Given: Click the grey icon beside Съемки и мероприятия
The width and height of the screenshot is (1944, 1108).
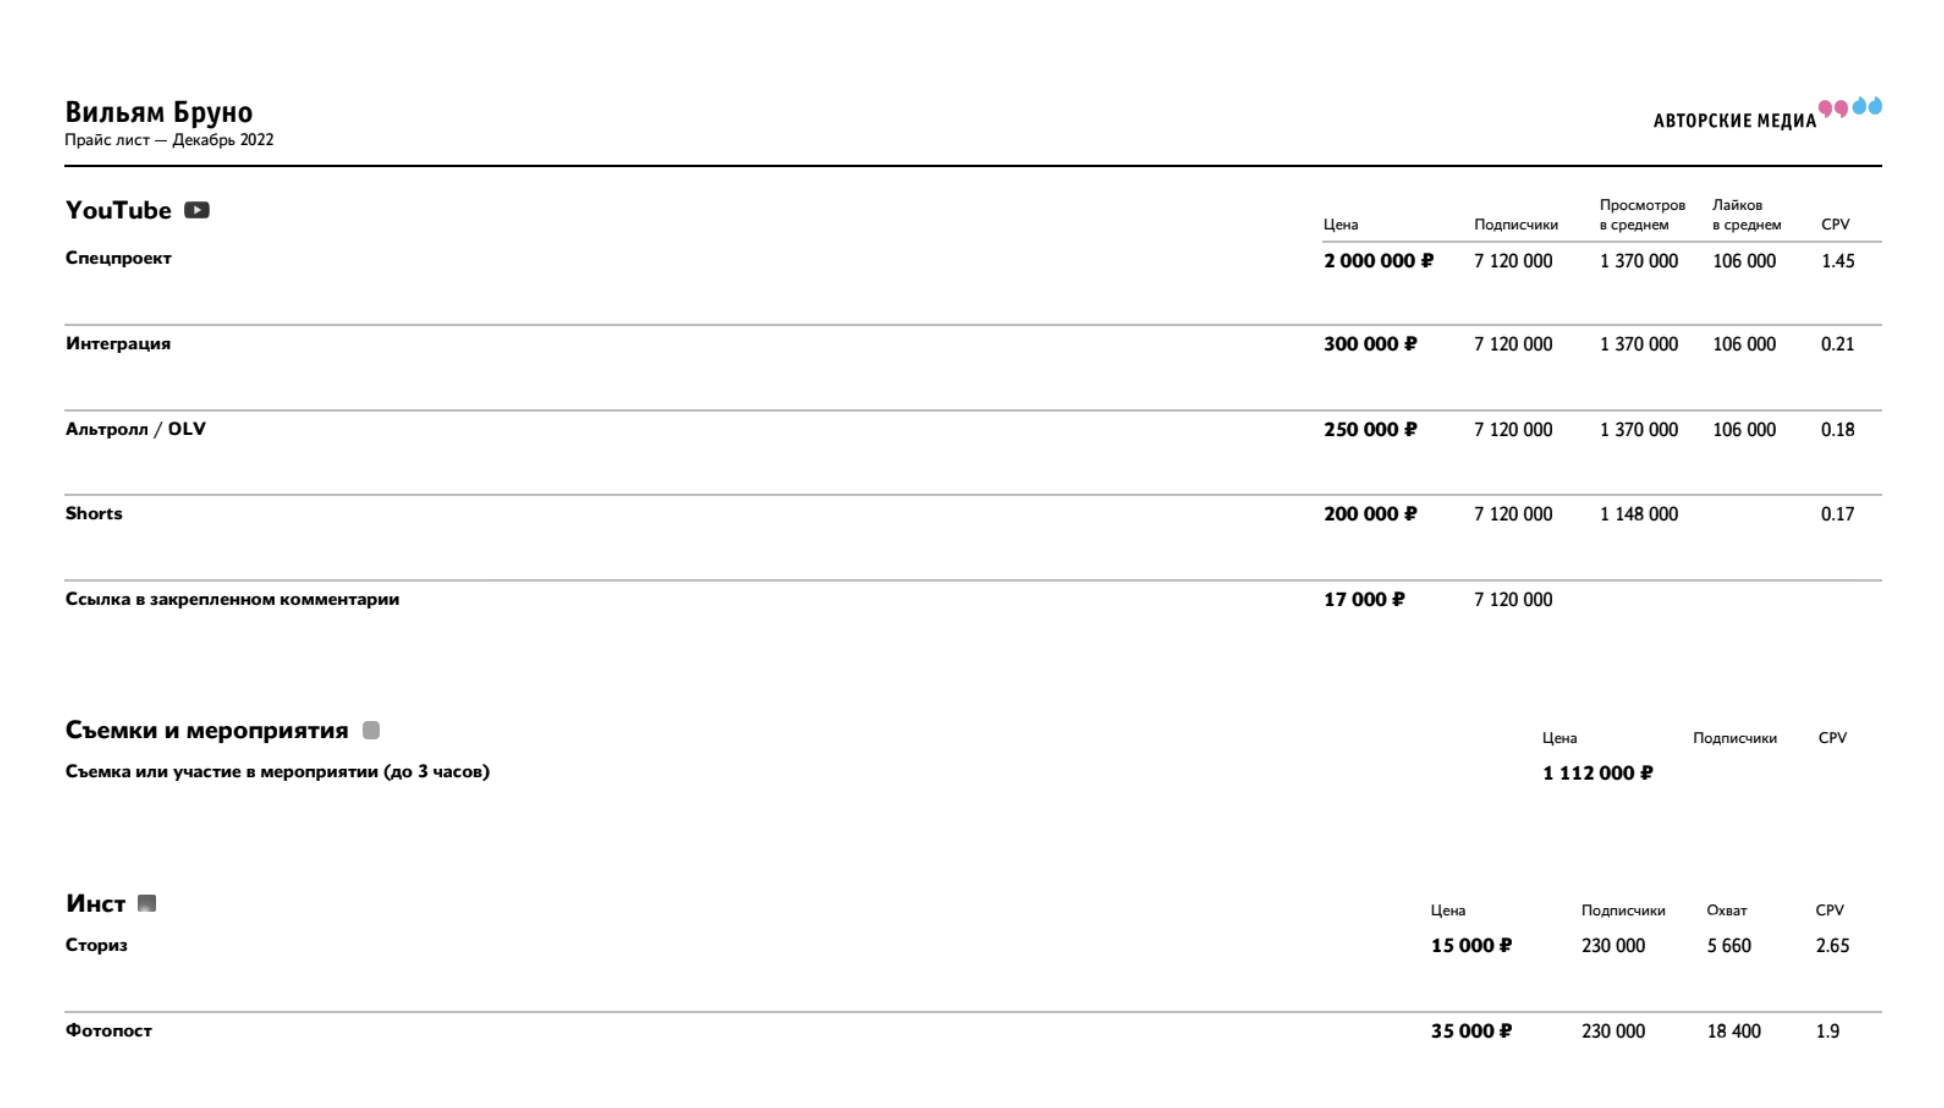Looking at the screenshot, I should 371,730.
